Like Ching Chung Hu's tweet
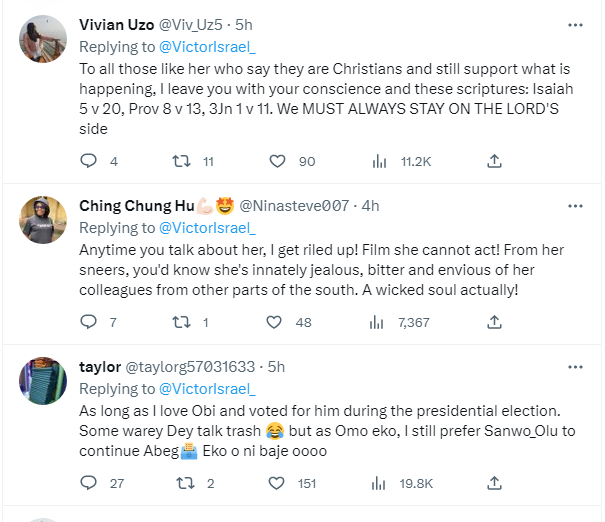605x522 pixels. [x=280, y=322]
